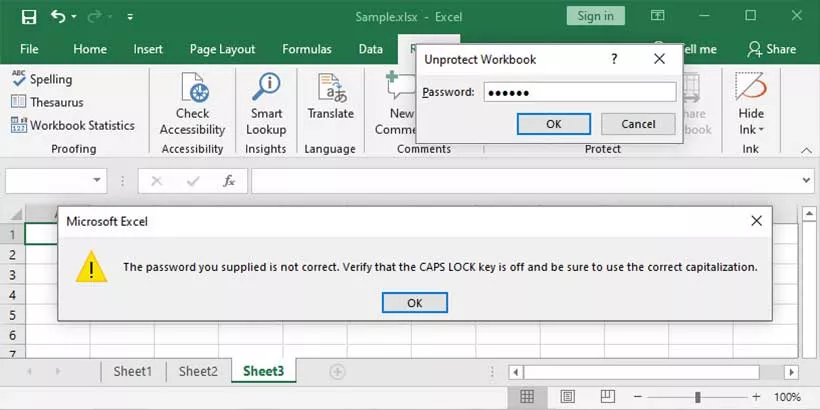
Task: Click the vertical scrollbar up arrow
Action: pos(809,214)
